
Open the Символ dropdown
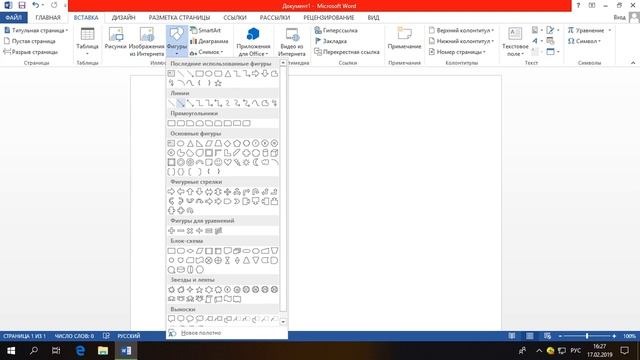(584, 41)
